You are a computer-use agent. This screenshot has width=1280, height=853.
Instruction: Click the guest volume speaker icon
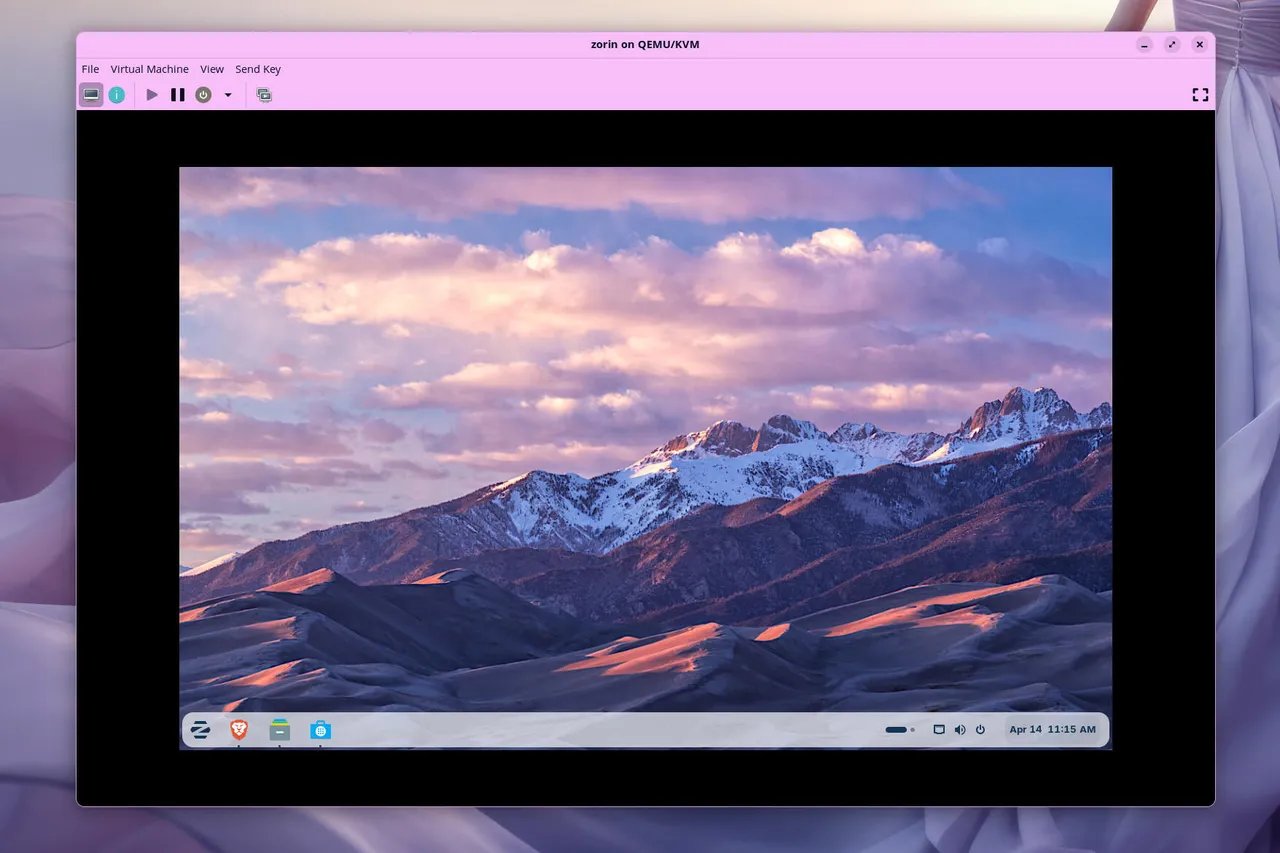[960, 730]
